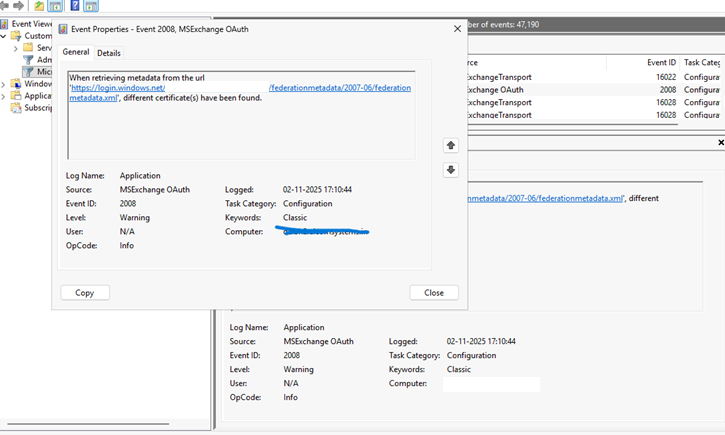The image size is (725, 435).
Task: Click the Logged date value in preview pane
Action: click(x=481, y=341)
